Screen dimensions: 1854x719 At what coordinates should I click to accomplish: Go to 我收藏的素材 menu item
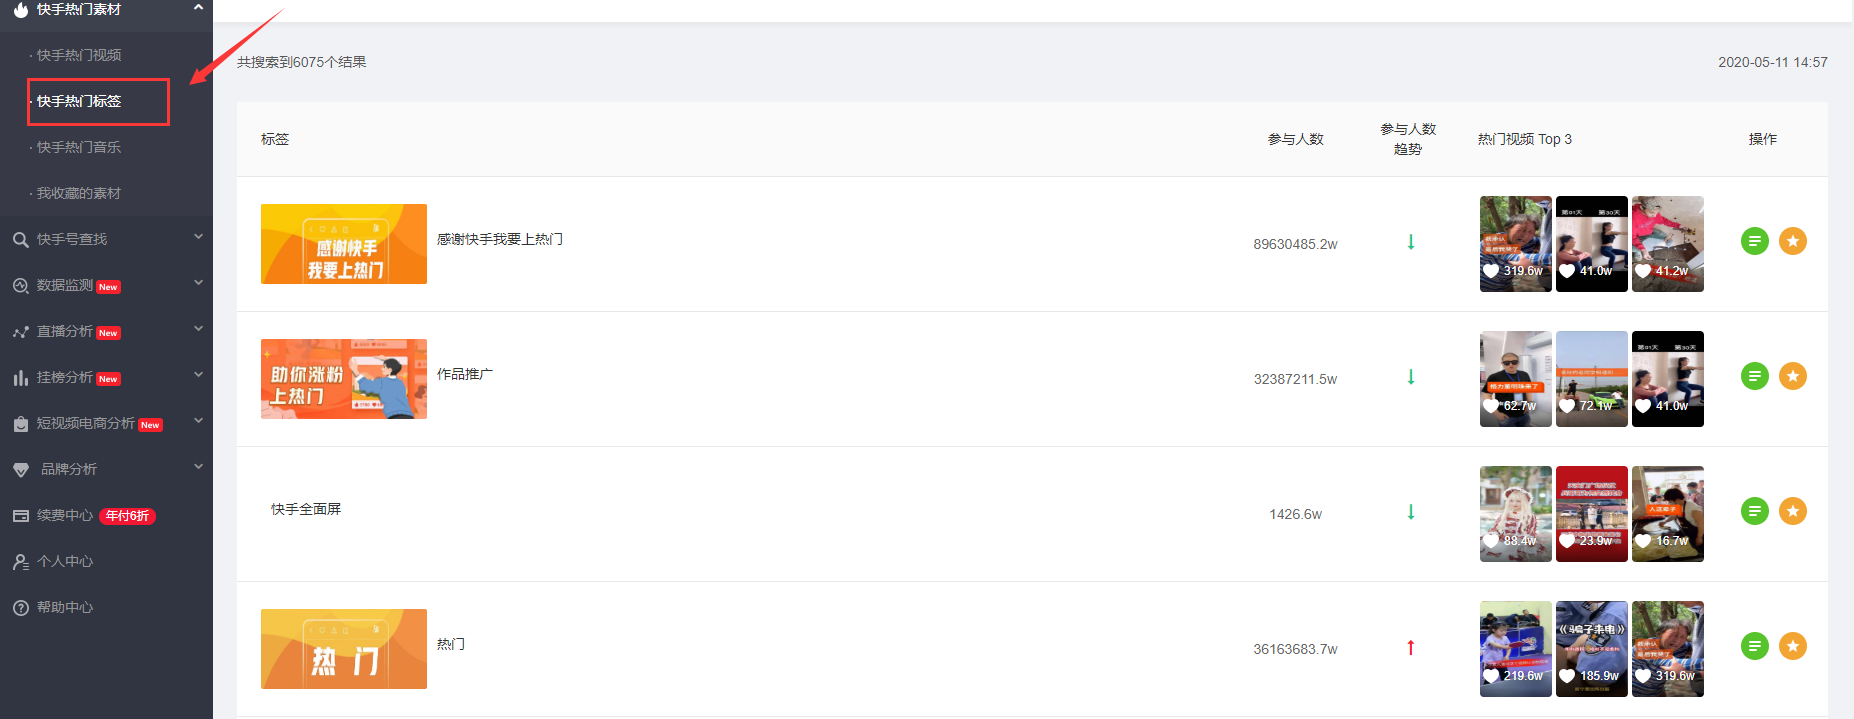tap(79, 193)
